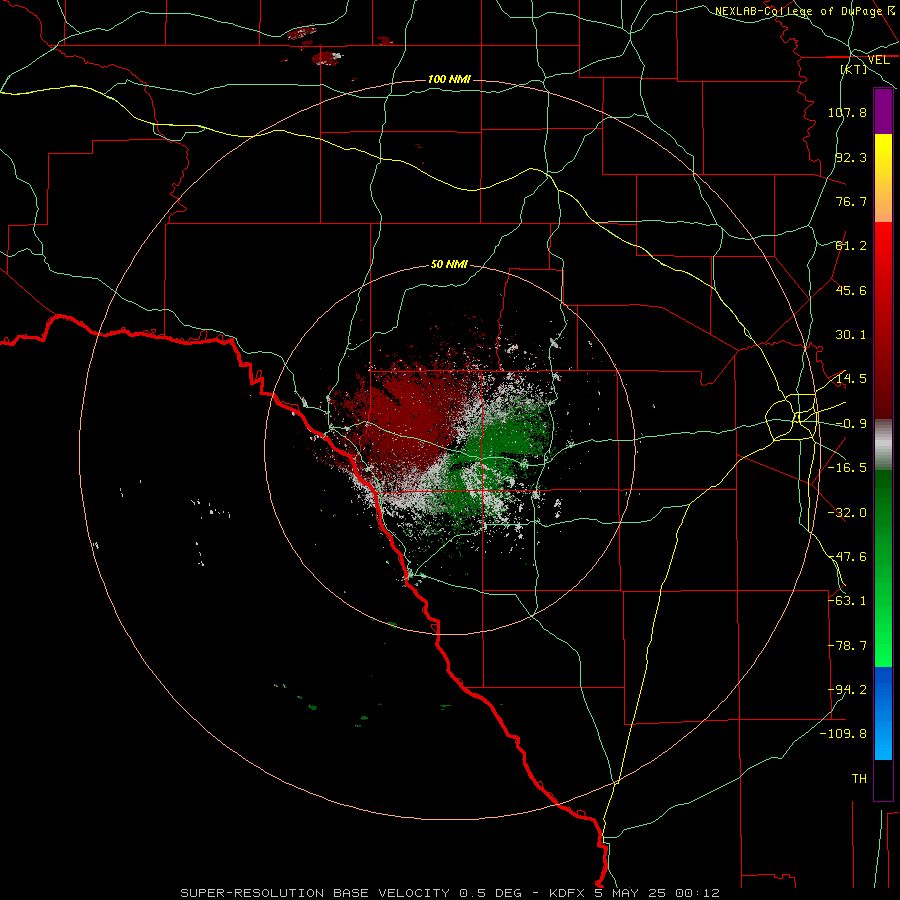The width and height of the screenshot is (900, 900).
Task: Select the 45.6 velocity scale value
Action: tap(851, 290)
